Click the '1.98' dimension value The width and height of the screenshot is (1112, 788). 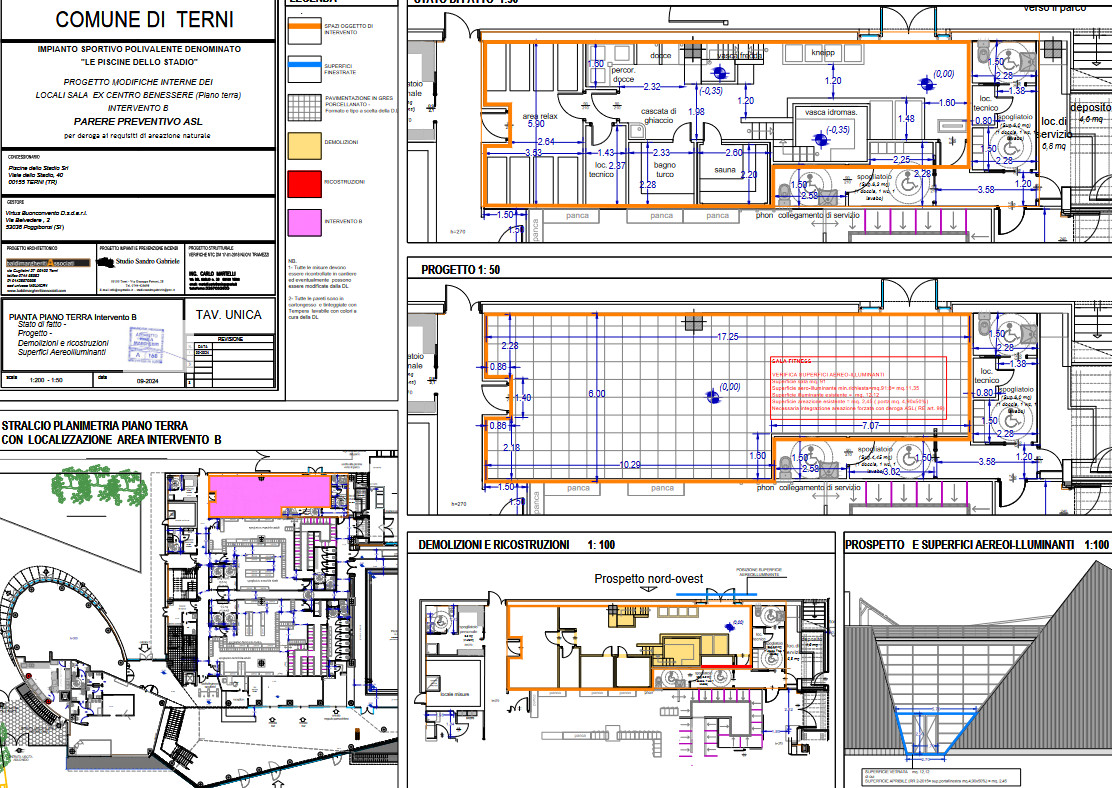pos(696,112)
